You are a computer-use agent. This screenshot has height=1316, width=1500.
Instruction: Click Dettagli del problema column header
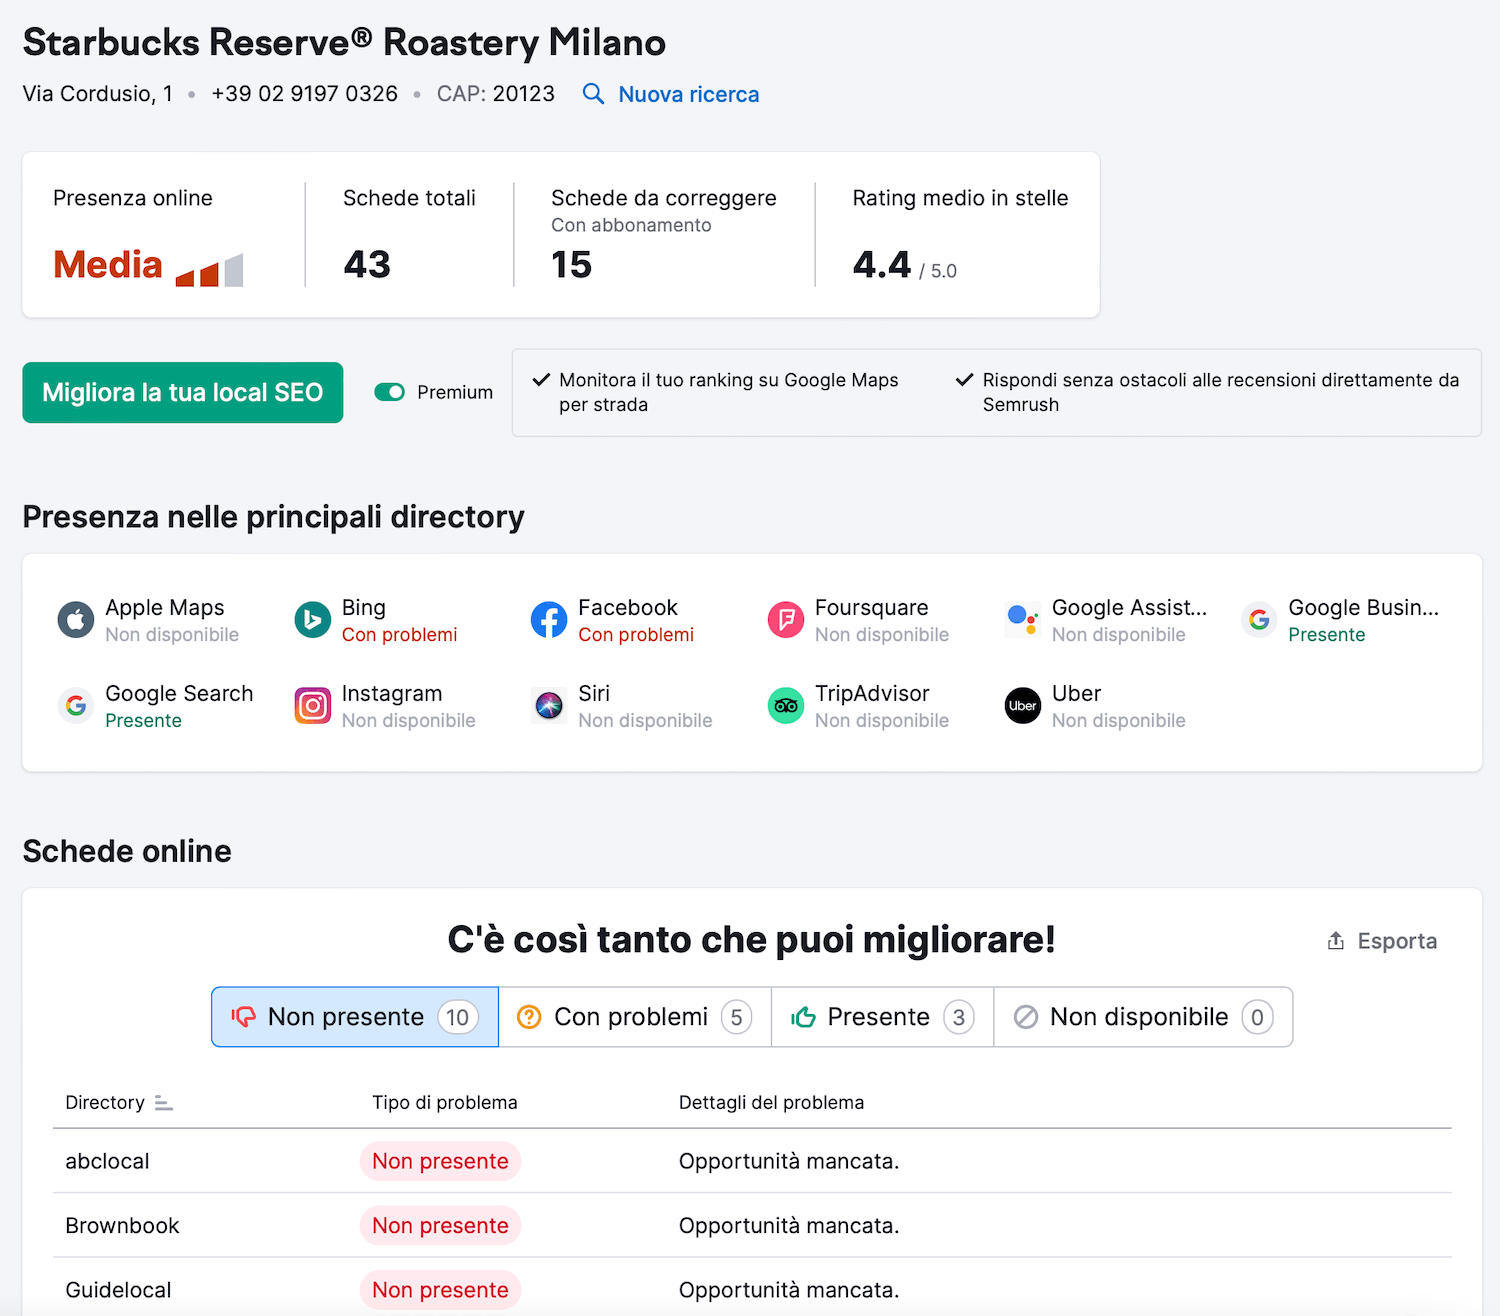(x=771, y=1102)
